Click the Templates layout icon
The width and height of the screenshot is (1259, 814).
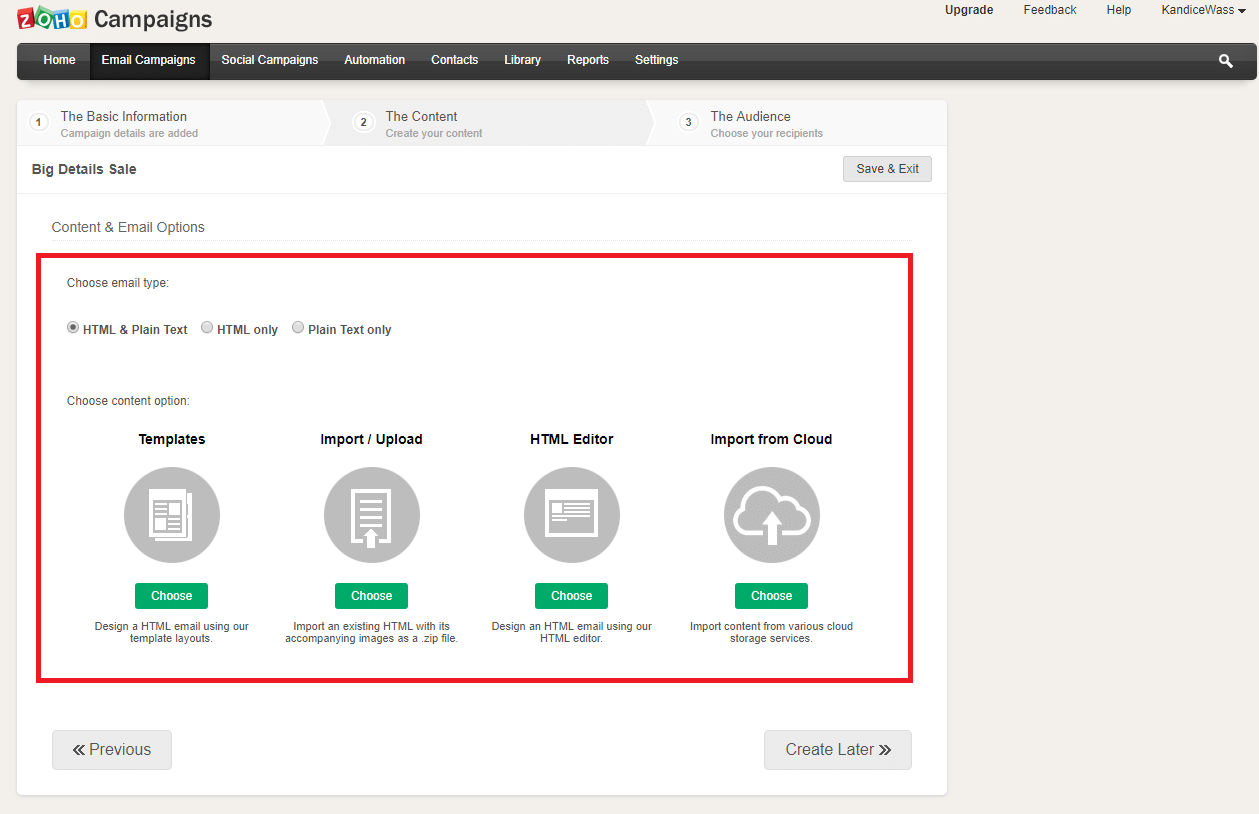tap(172, 515)
